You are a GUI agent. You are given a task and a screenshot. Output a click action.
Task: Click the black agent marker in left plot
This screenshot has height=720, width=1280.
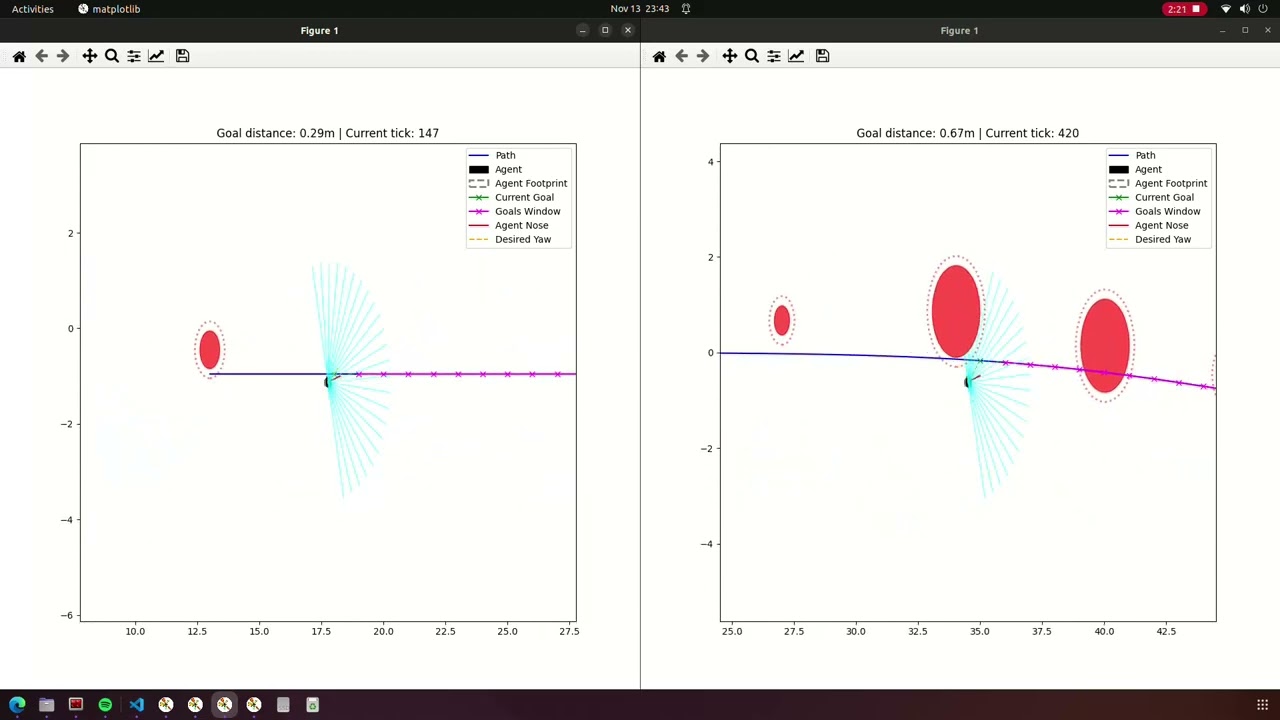(x=327, y=381)
